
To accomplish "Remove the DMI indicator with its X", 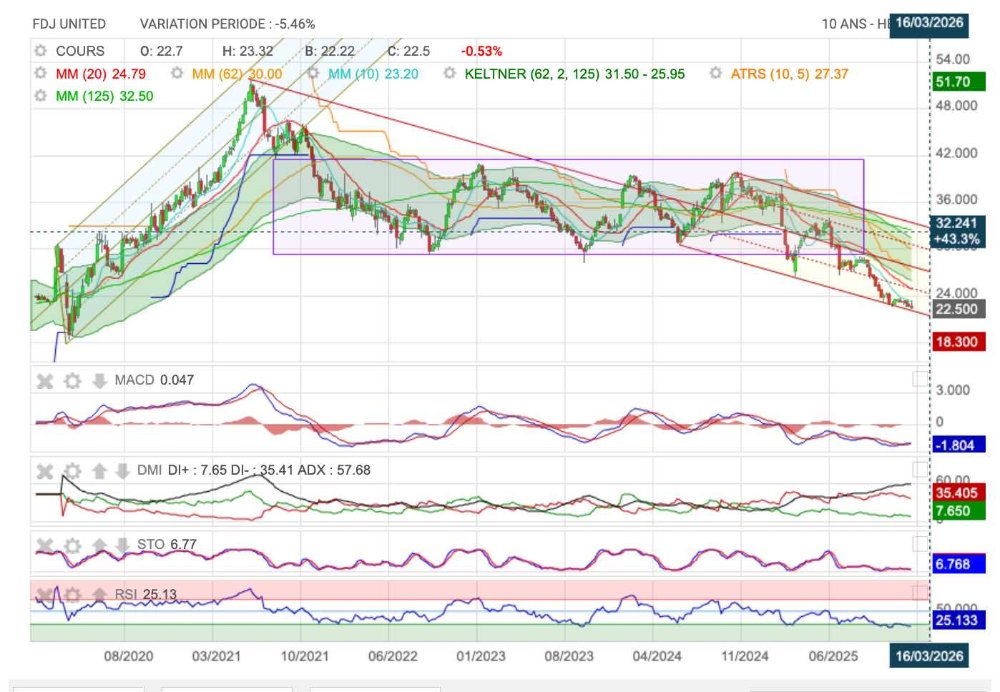I will (x=45, y=471).
